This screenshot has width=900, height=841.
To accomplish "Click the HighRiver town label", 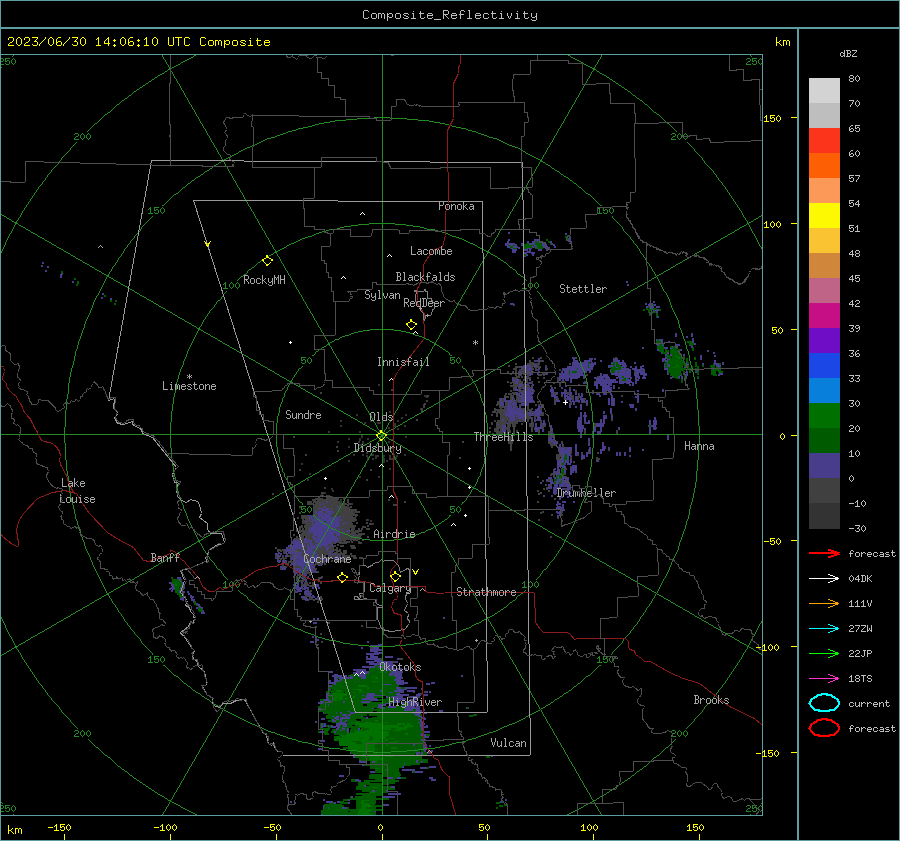I will point(415,702).
